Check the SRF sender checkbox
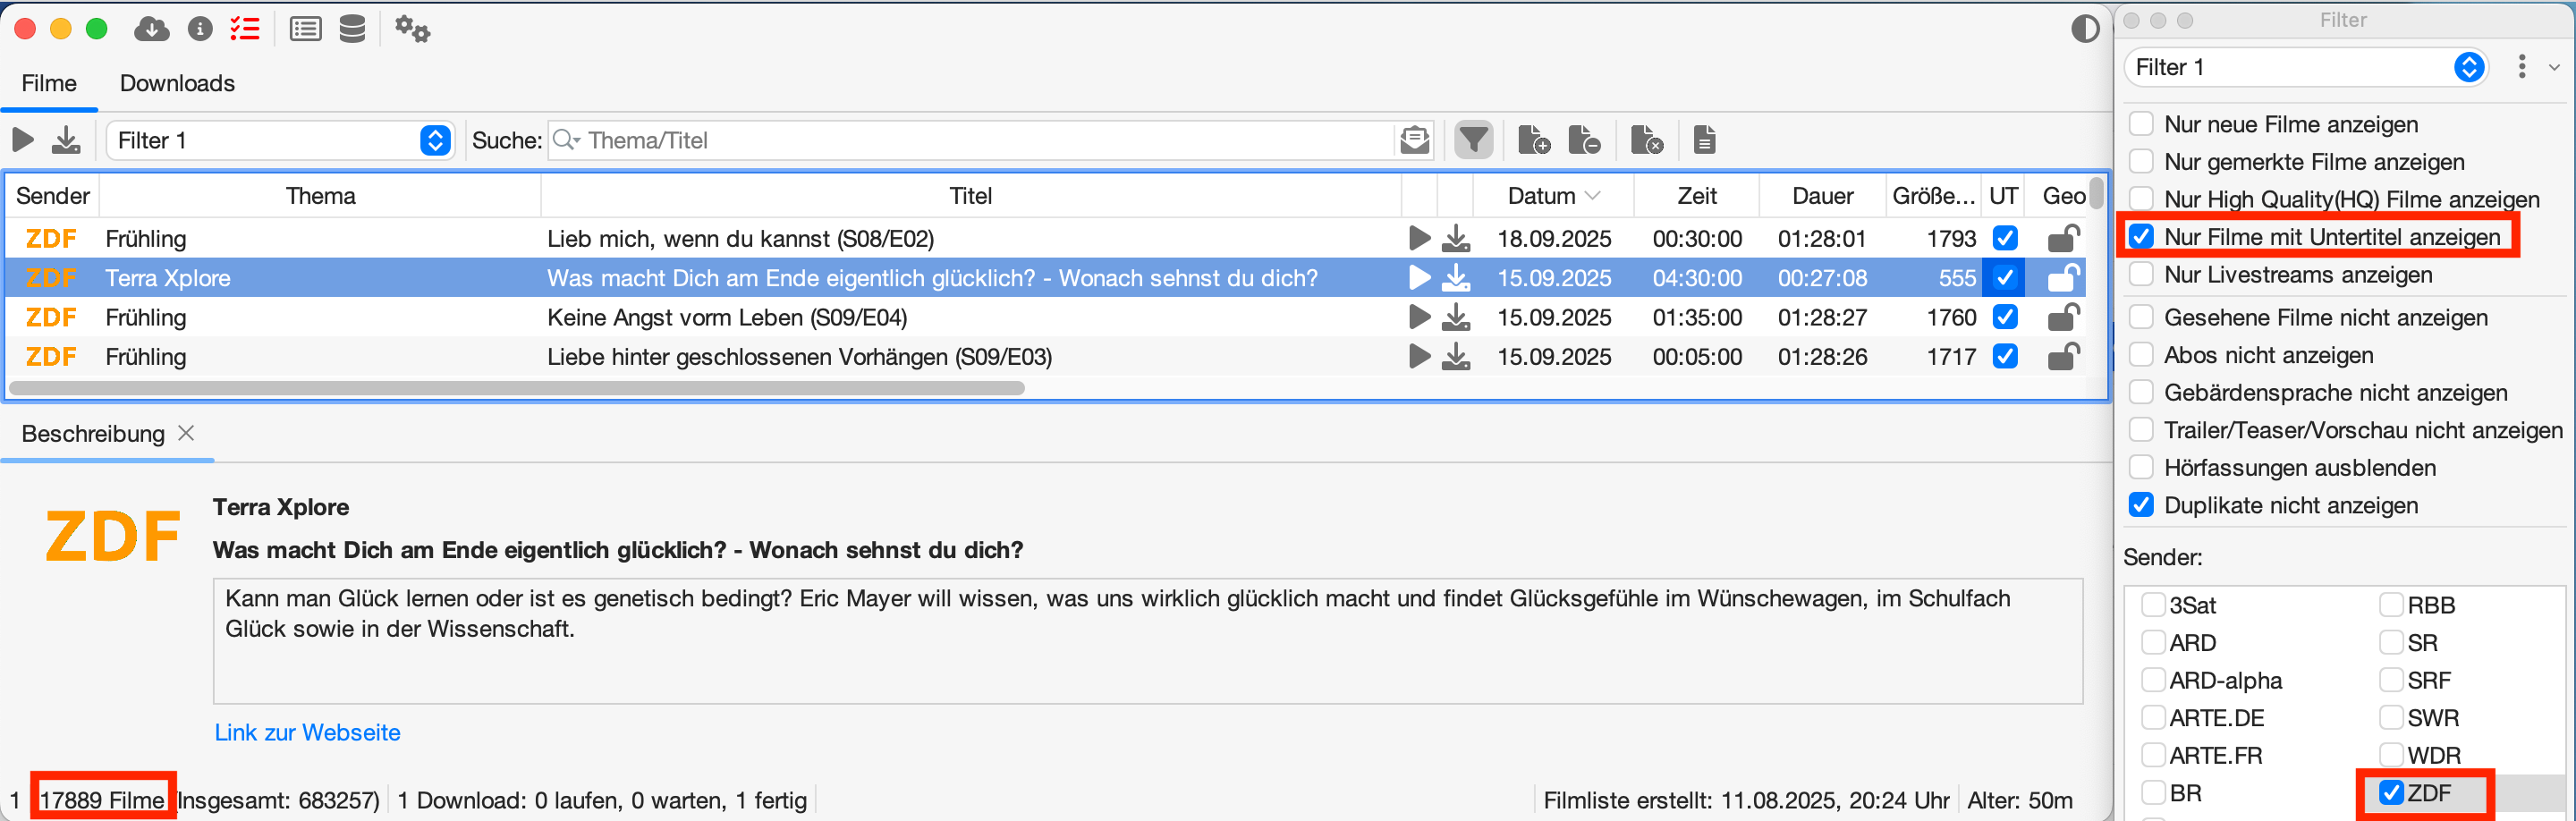 [x=2391, y=680]
